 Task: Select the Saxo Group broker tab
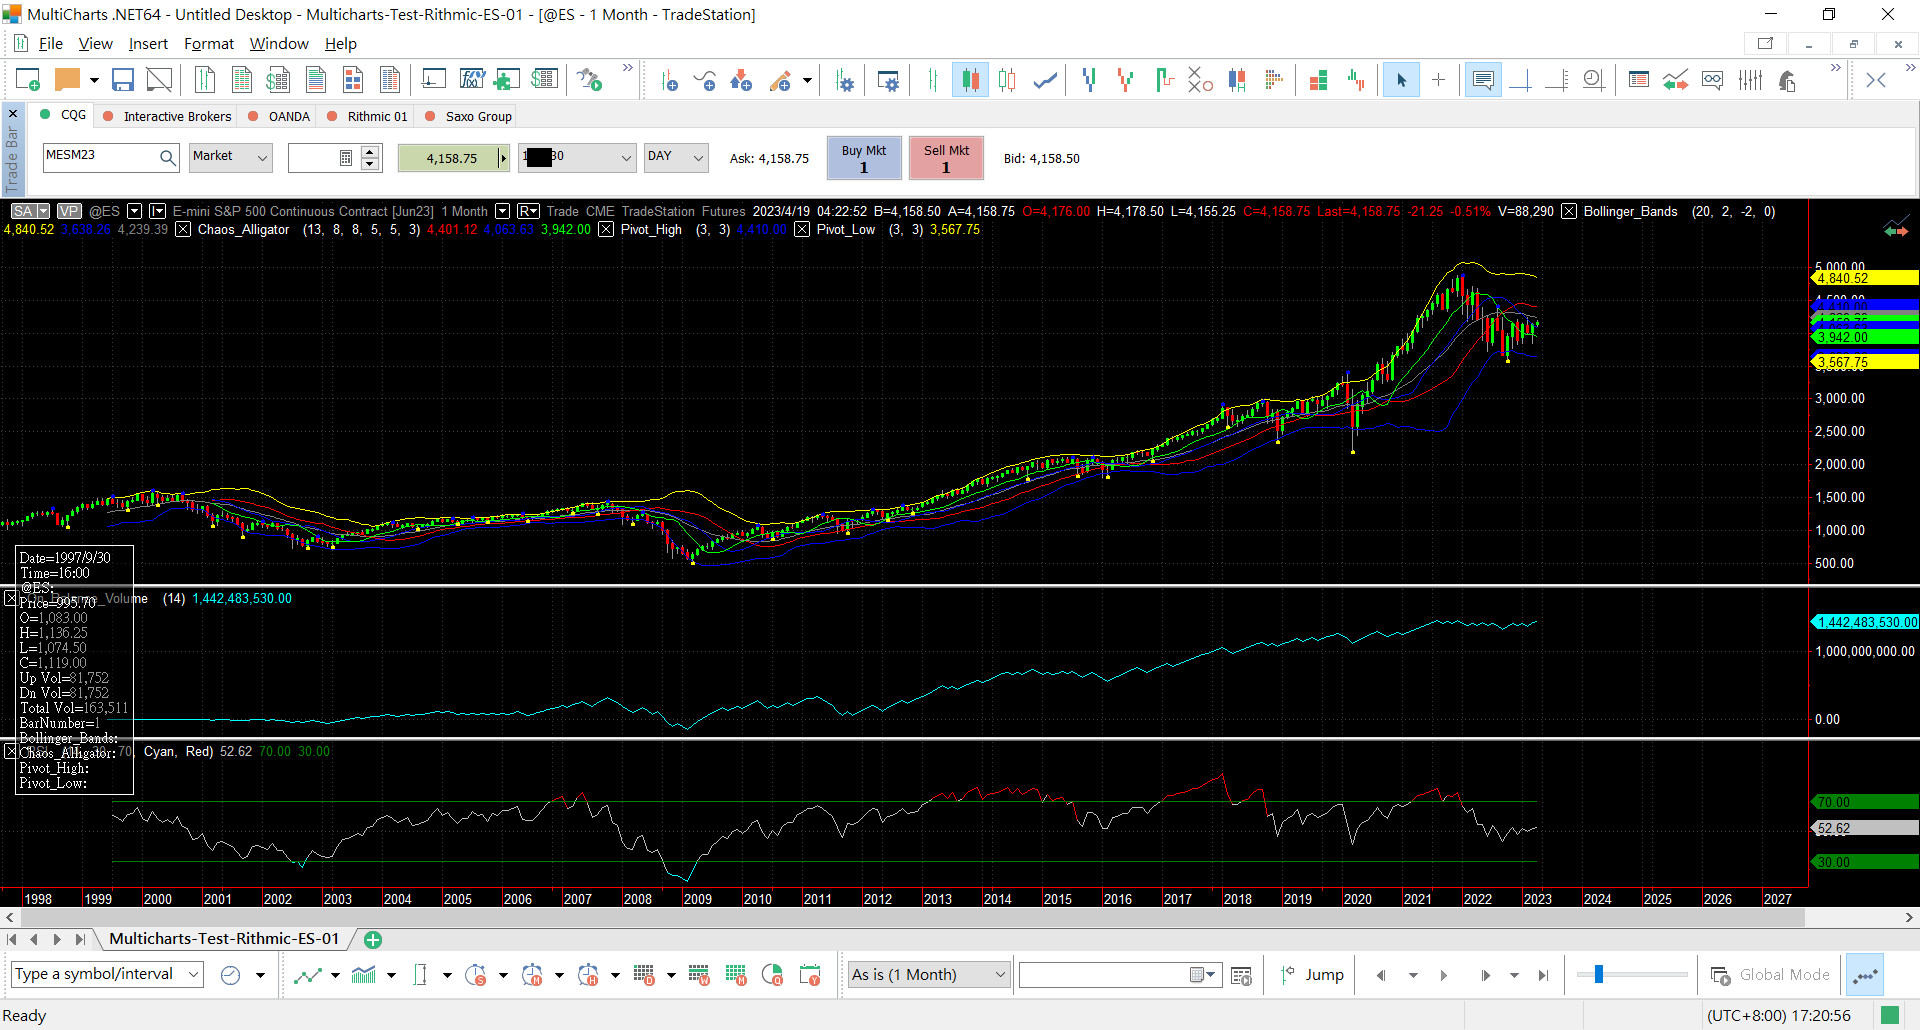[469, 116]
